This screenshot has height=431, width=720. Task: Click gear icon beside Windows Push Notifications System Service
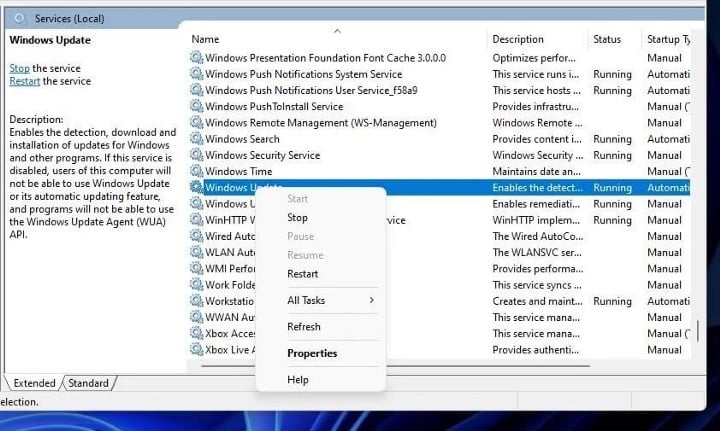tap(197, 73)
